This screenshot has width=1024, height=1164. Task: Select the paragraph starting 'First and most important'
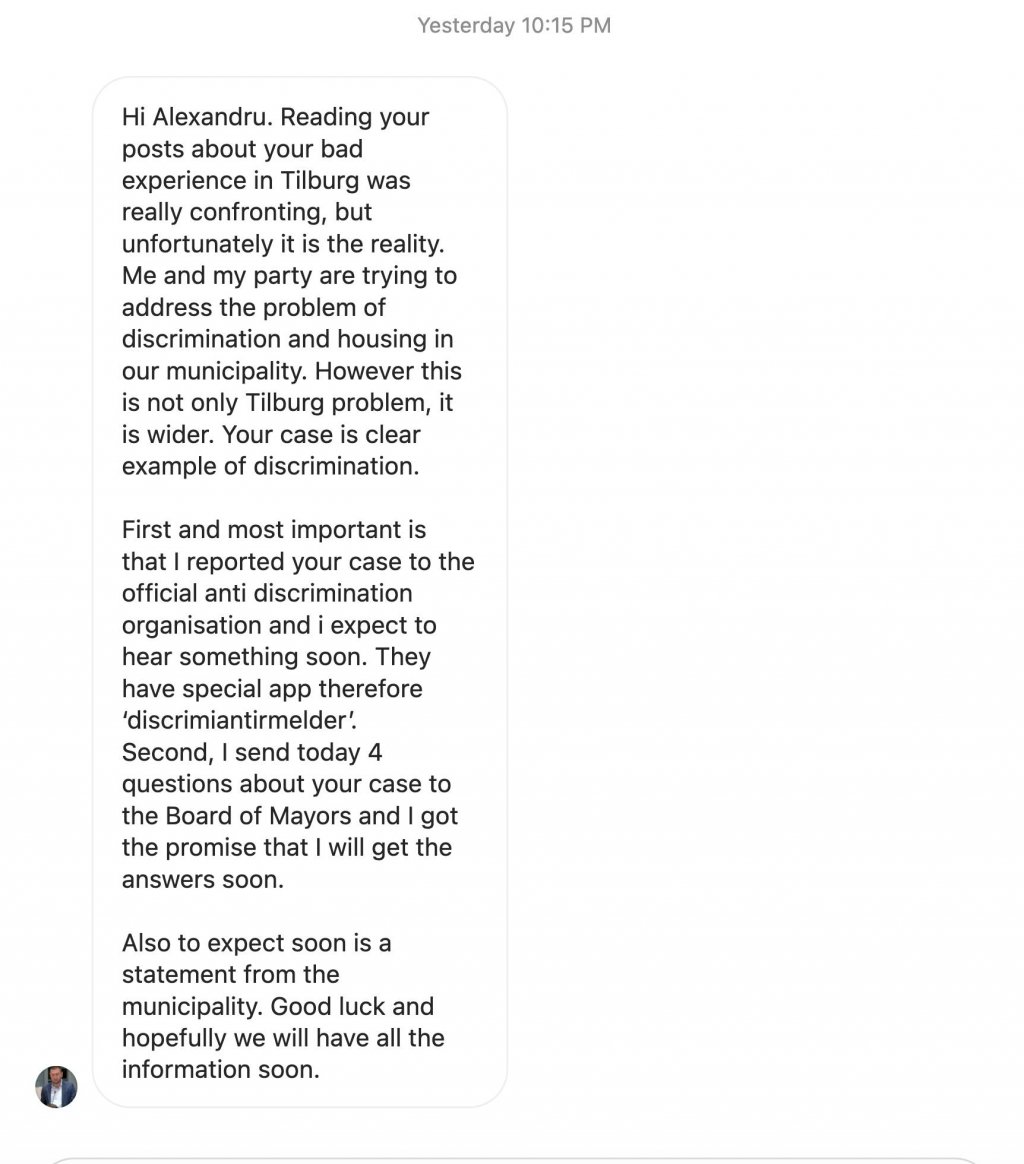point(298,704)
